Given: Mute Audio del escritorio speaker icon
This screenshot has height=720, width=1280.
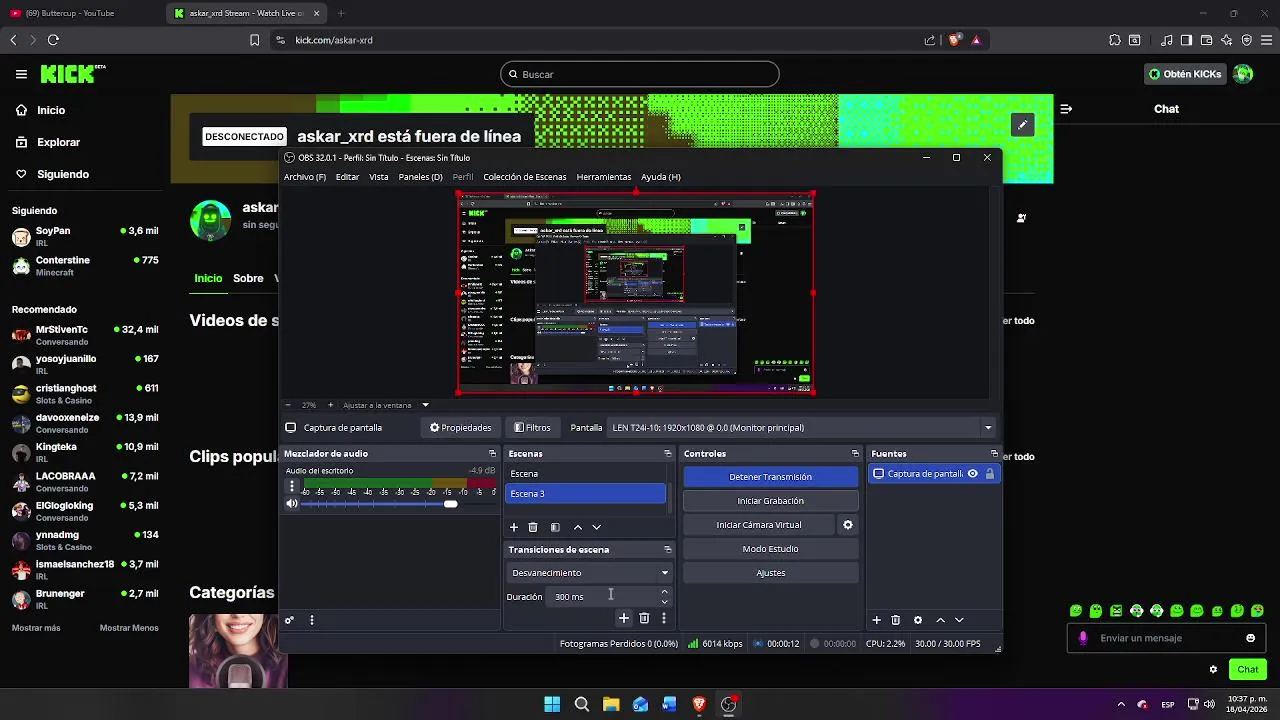Looking at the screenshot, I should (x=292, y=504).
